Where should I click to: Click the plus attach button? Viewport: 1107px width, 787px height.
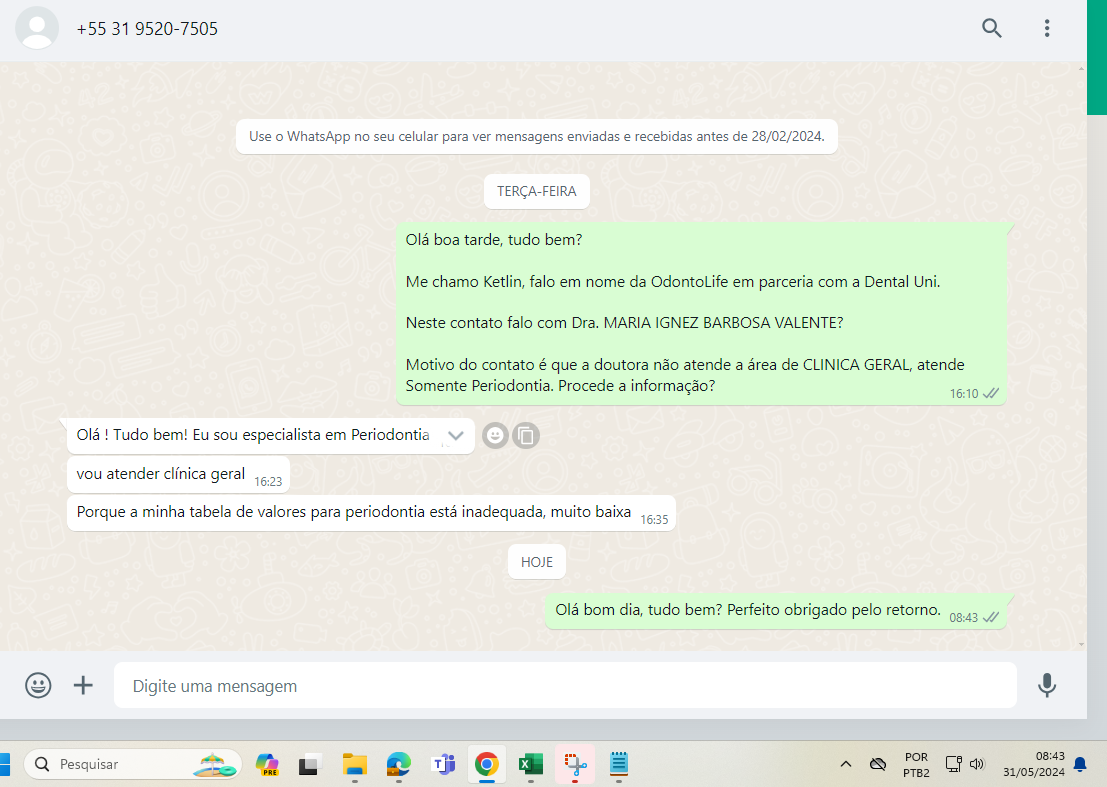pyautogui.click(x=83, y=685)
